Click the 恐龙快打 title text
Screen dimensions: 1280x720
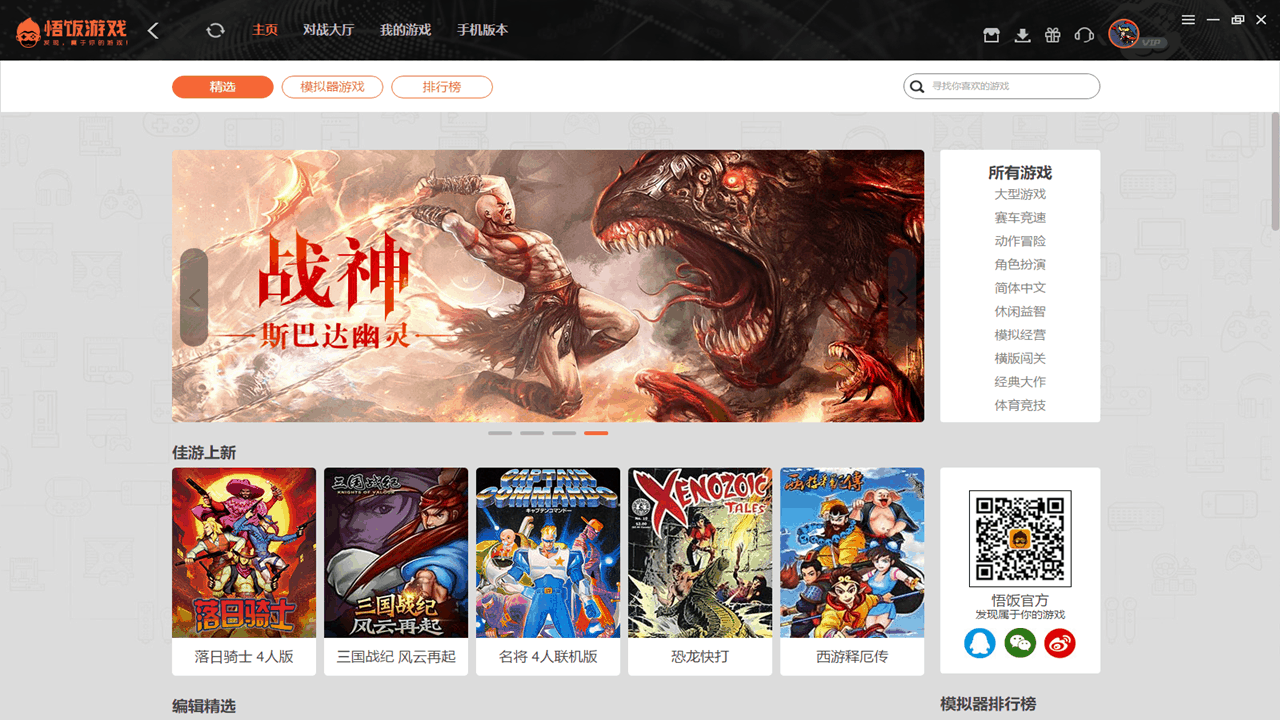pos(700,657)
